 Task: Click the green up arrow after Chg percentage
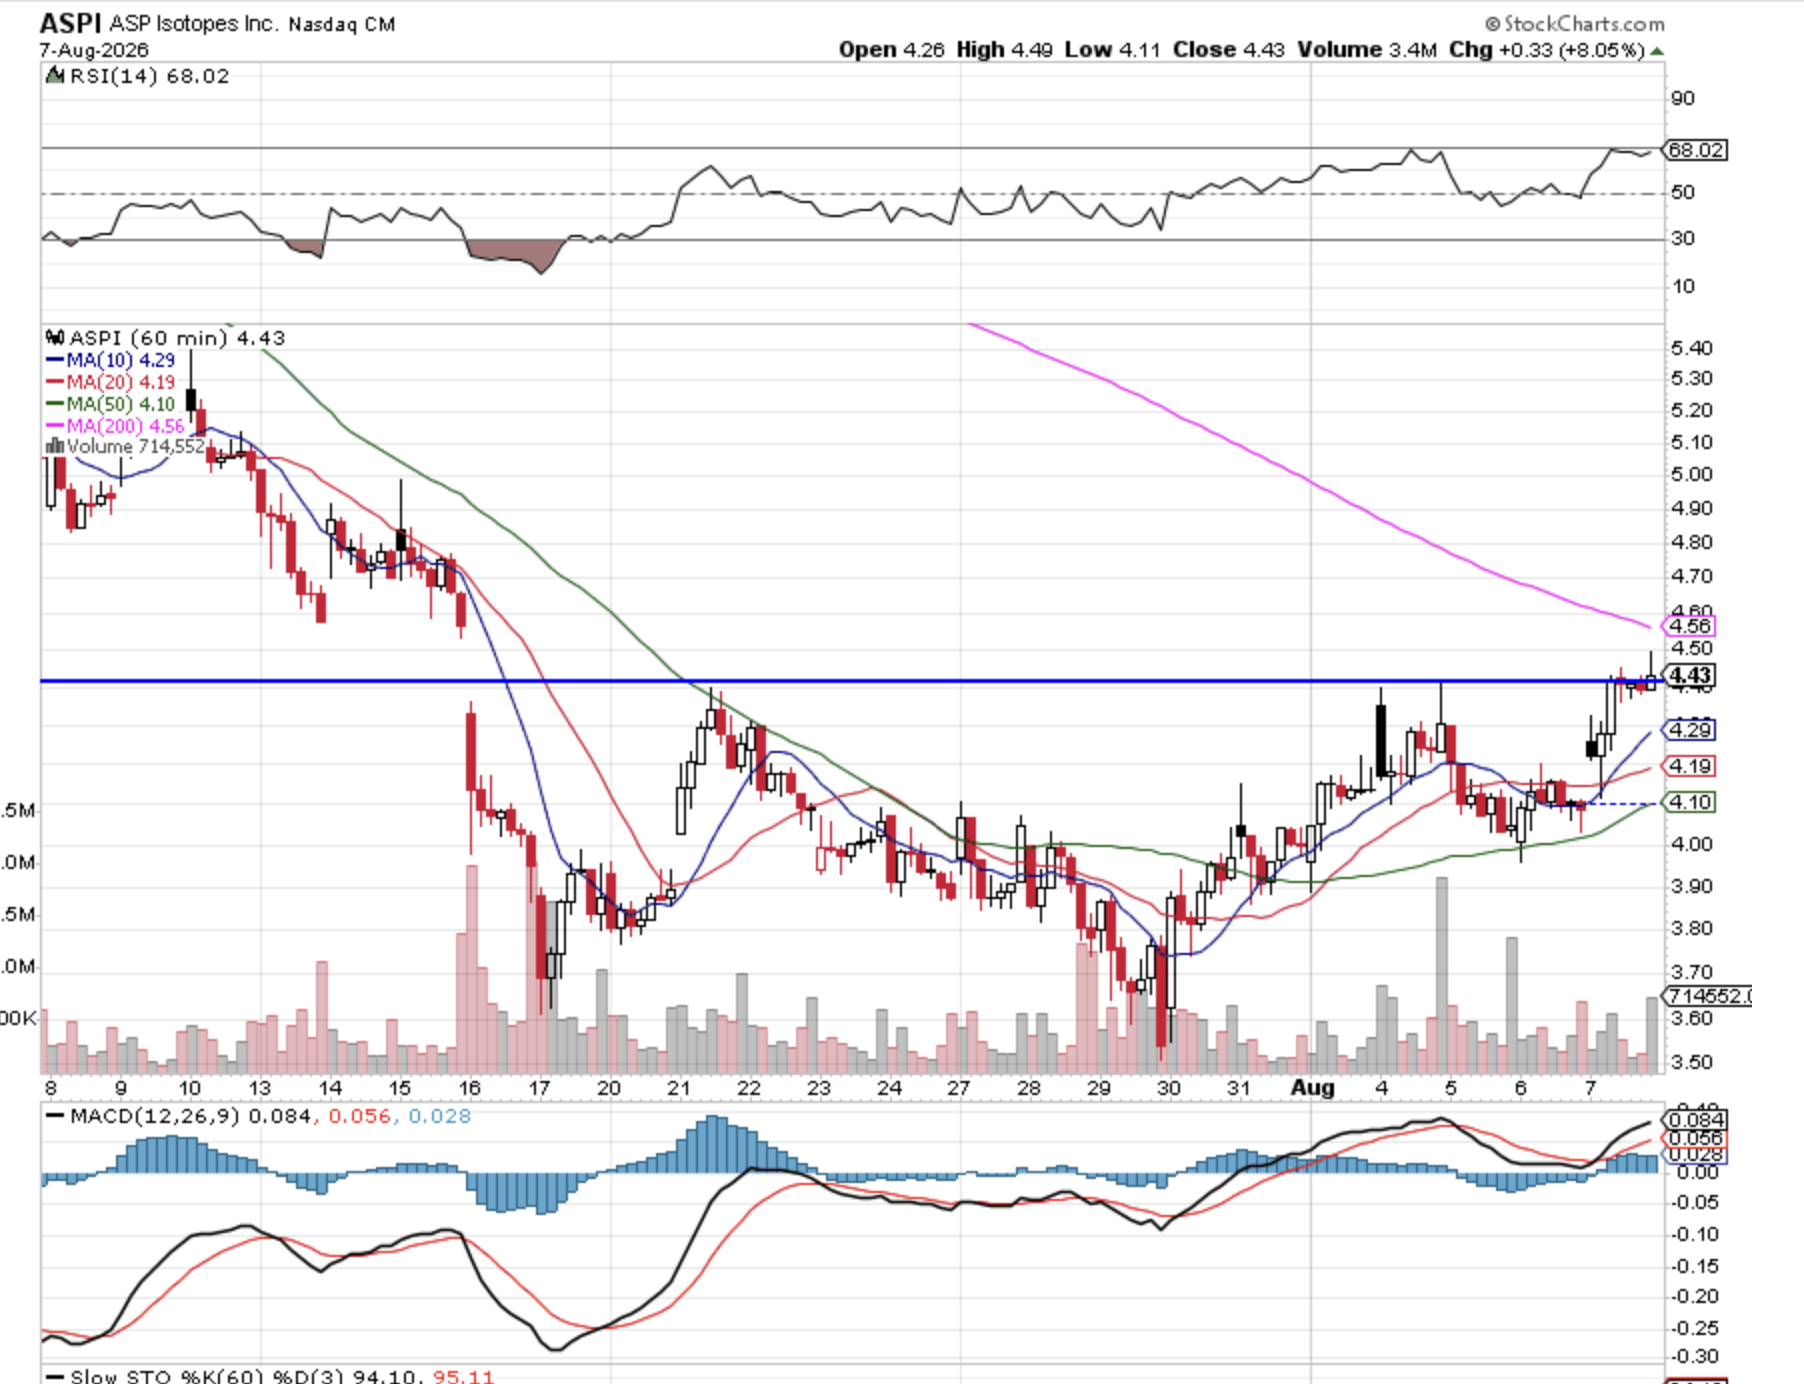tap(1657, 51)
